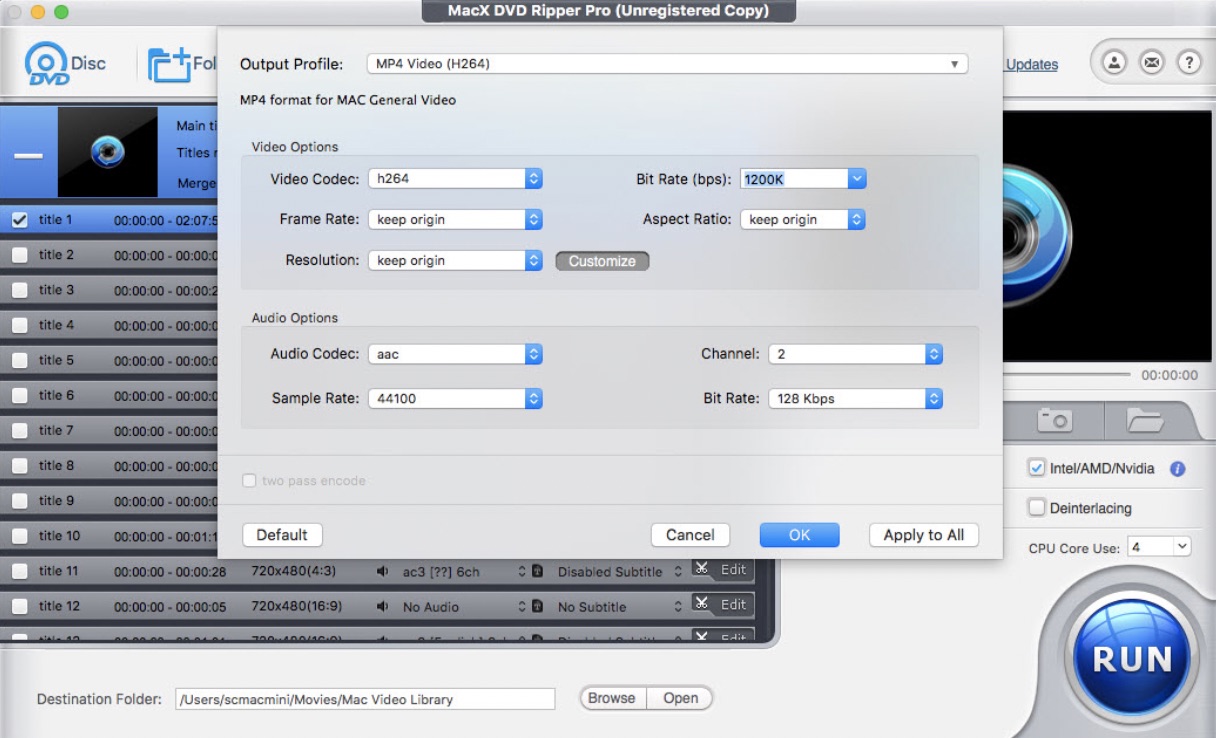Click 720x480(4:3) on title 11 row
The image size is (1216, 738).
coord(294,572)
